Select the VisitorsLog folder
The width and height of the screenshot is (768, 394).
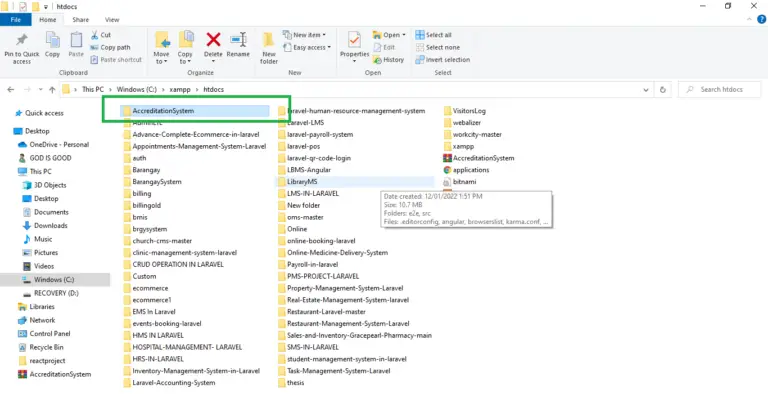464,111
